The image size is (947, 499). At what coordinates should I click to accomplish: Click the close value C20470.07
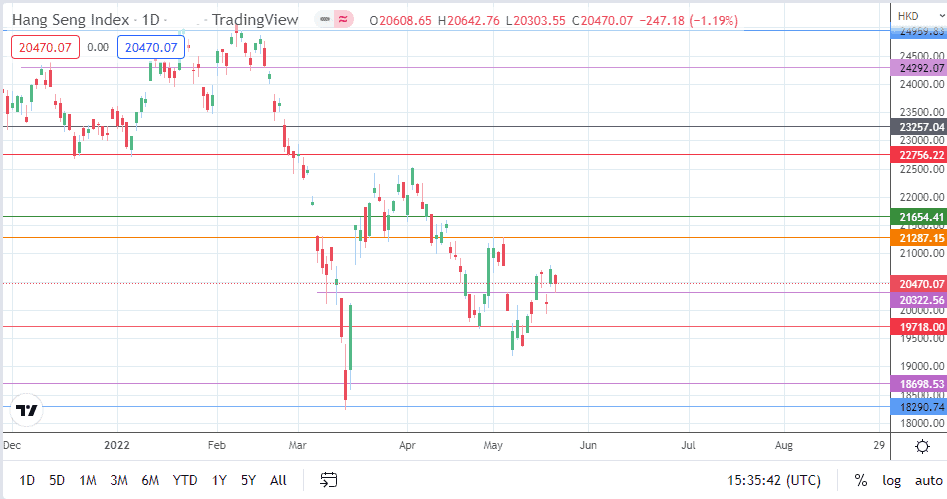(x=602, y=21)
